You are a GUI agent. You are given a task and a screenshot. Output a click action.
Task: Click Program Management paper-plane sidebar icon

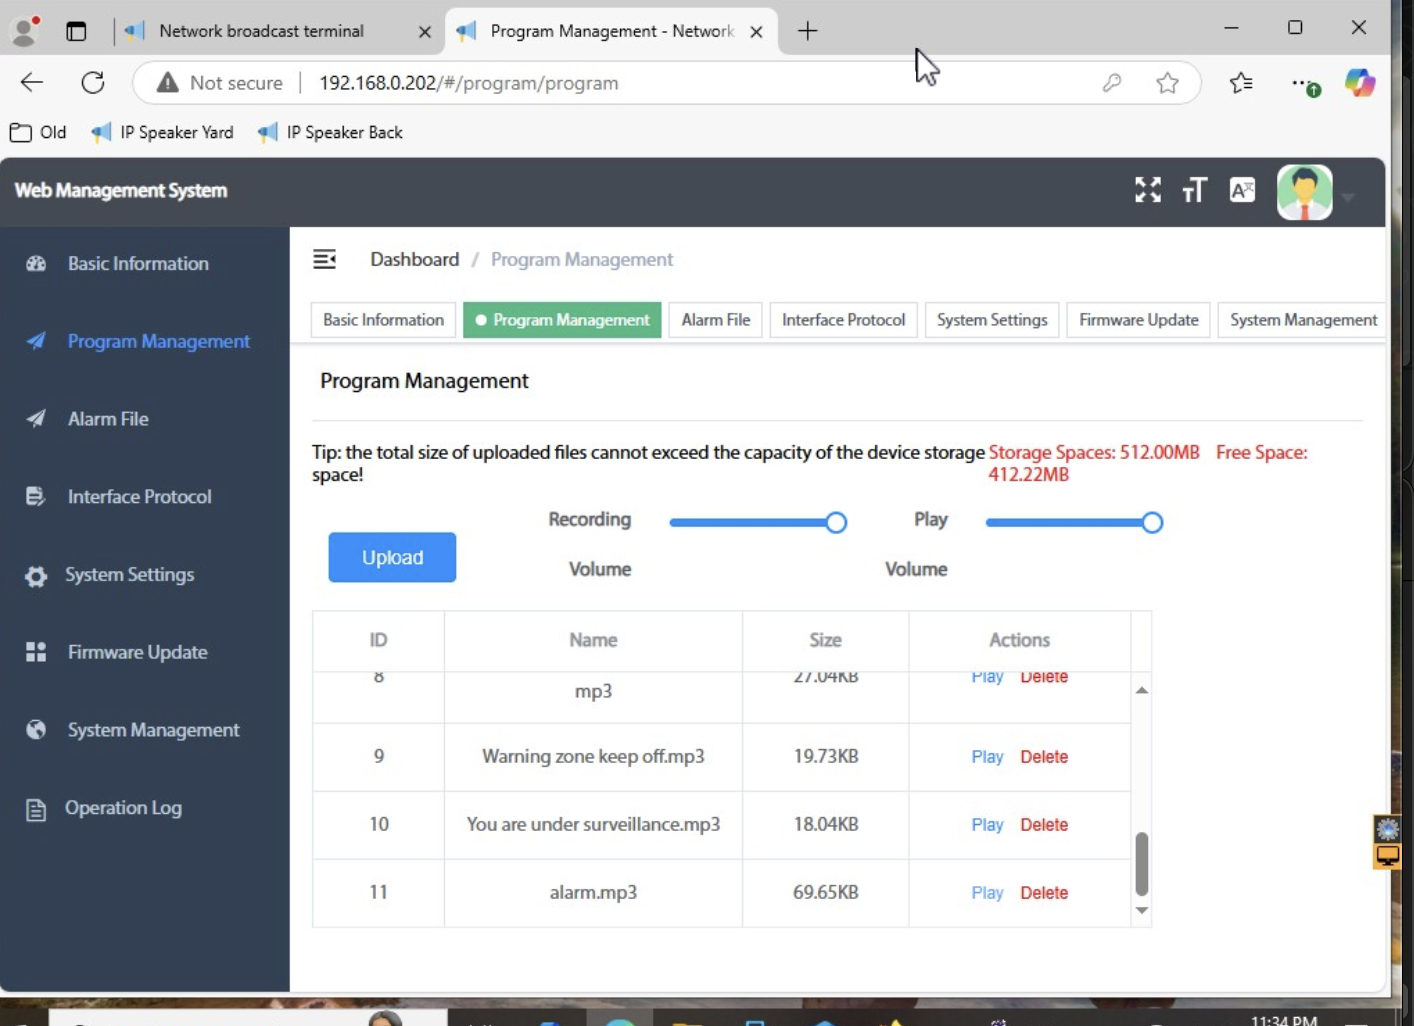click(36, 341)
